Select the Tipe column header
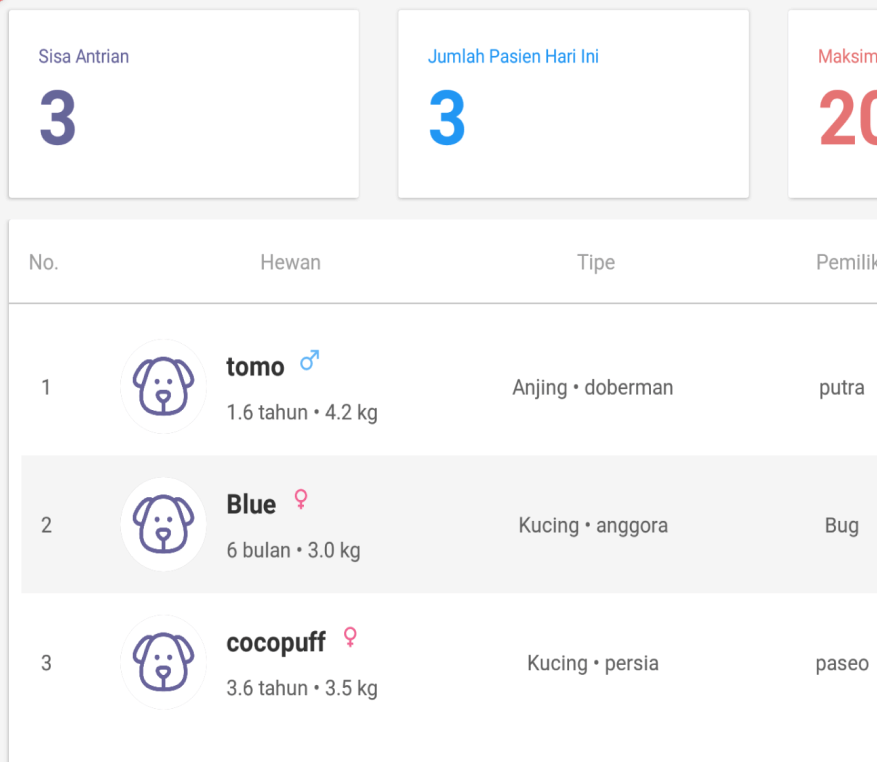Image resolution: width=877 pixels, height=762 pixels. (596, 262)
